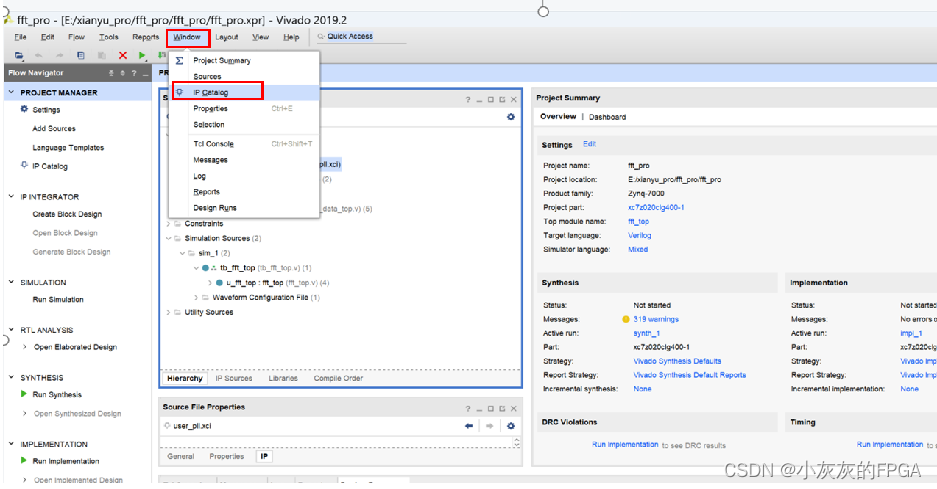Click Settings gear in Project Manager

(25, 109)
